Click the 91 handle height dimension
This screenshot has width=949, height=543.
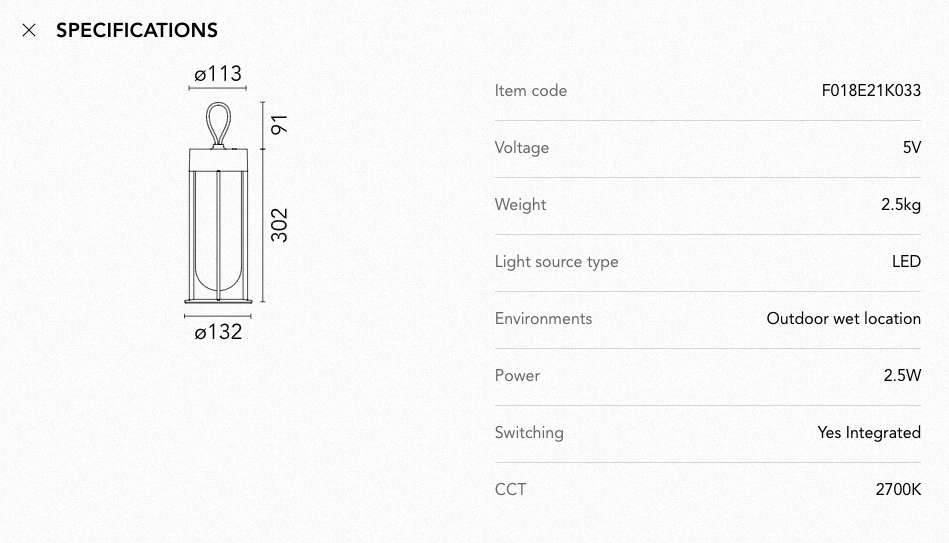point(279,125)
